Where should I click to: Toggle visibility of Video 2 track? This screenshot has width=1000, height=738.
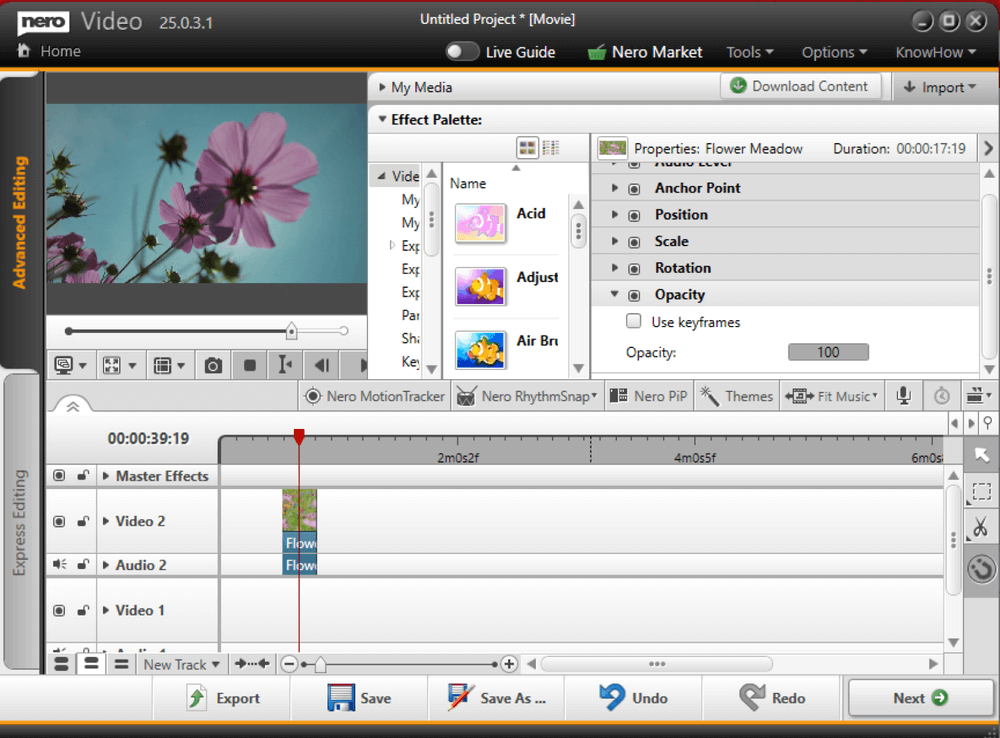point(59,521)
